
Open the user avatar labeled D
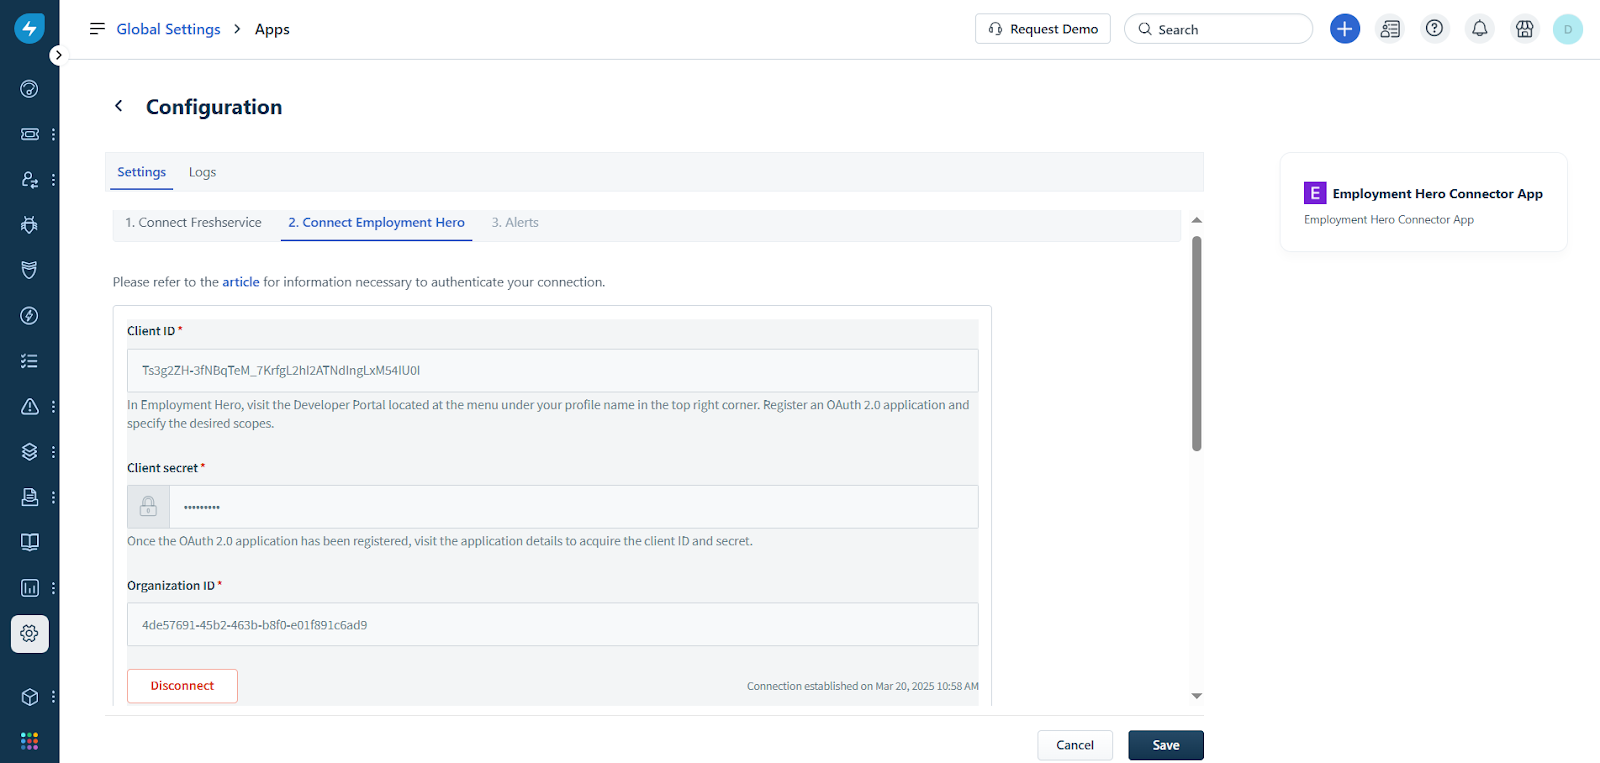pos(1568,29)
